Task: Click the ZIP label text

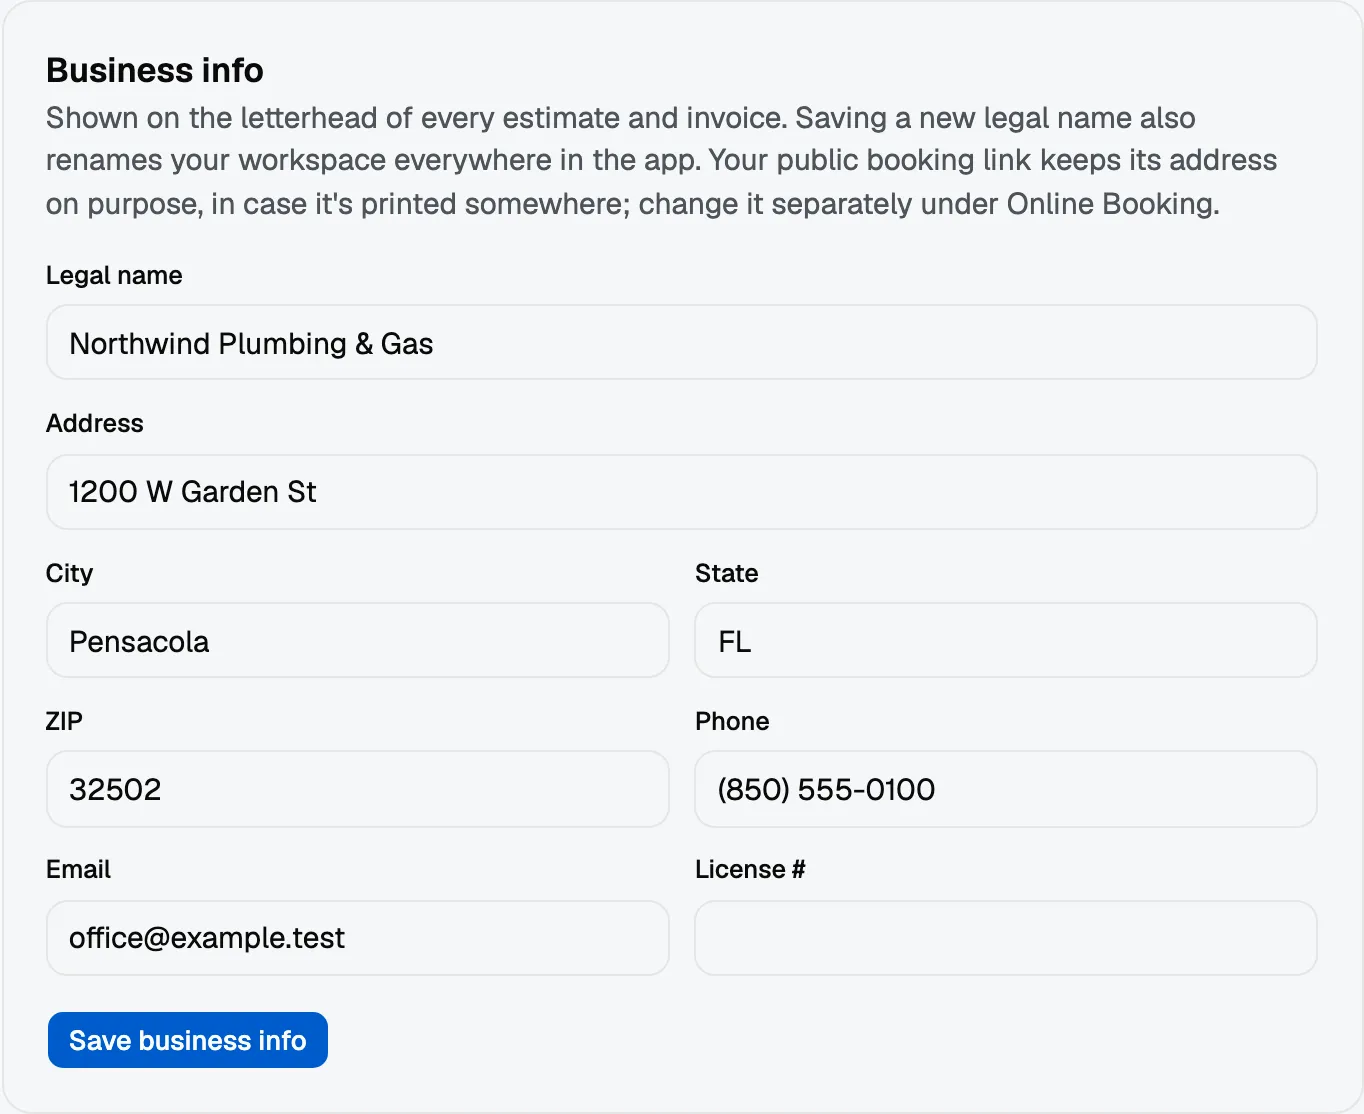Action: [64, 721]
